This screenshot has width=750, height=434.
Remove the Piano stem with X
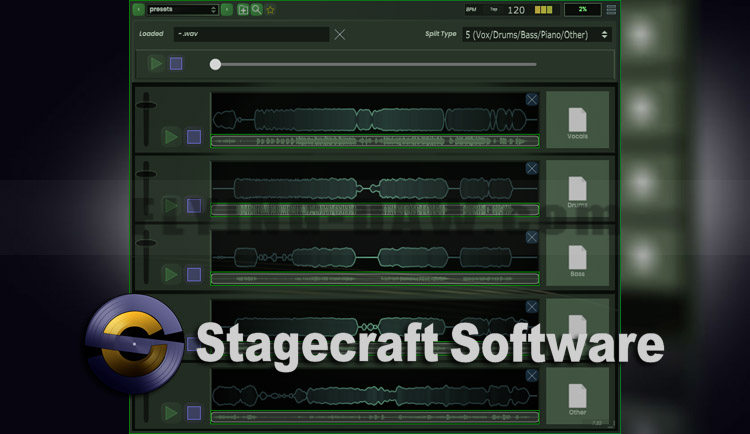tap(531, 306)
